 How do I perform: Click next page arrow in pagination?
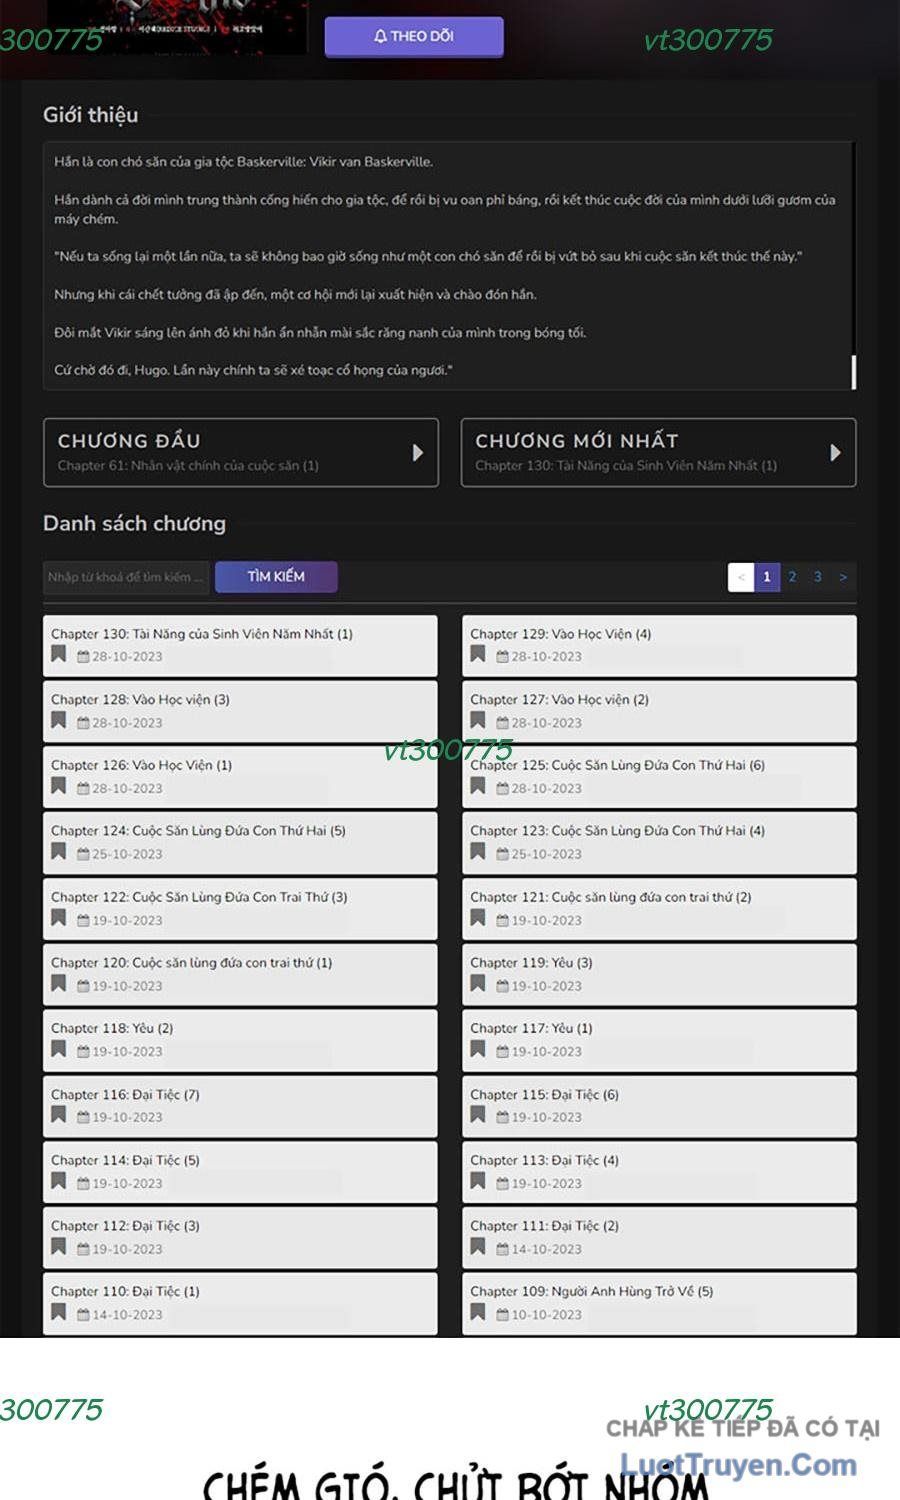point(843,577)
